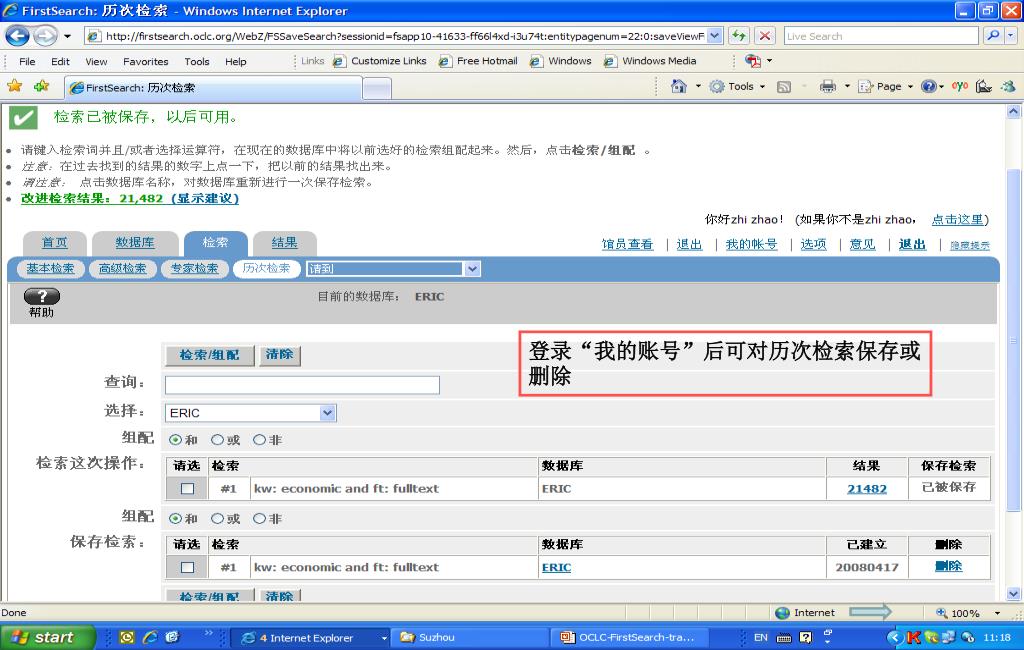Click the black question mark help icon
This screenshot has width=1024, height=650.
click(41, 296)
